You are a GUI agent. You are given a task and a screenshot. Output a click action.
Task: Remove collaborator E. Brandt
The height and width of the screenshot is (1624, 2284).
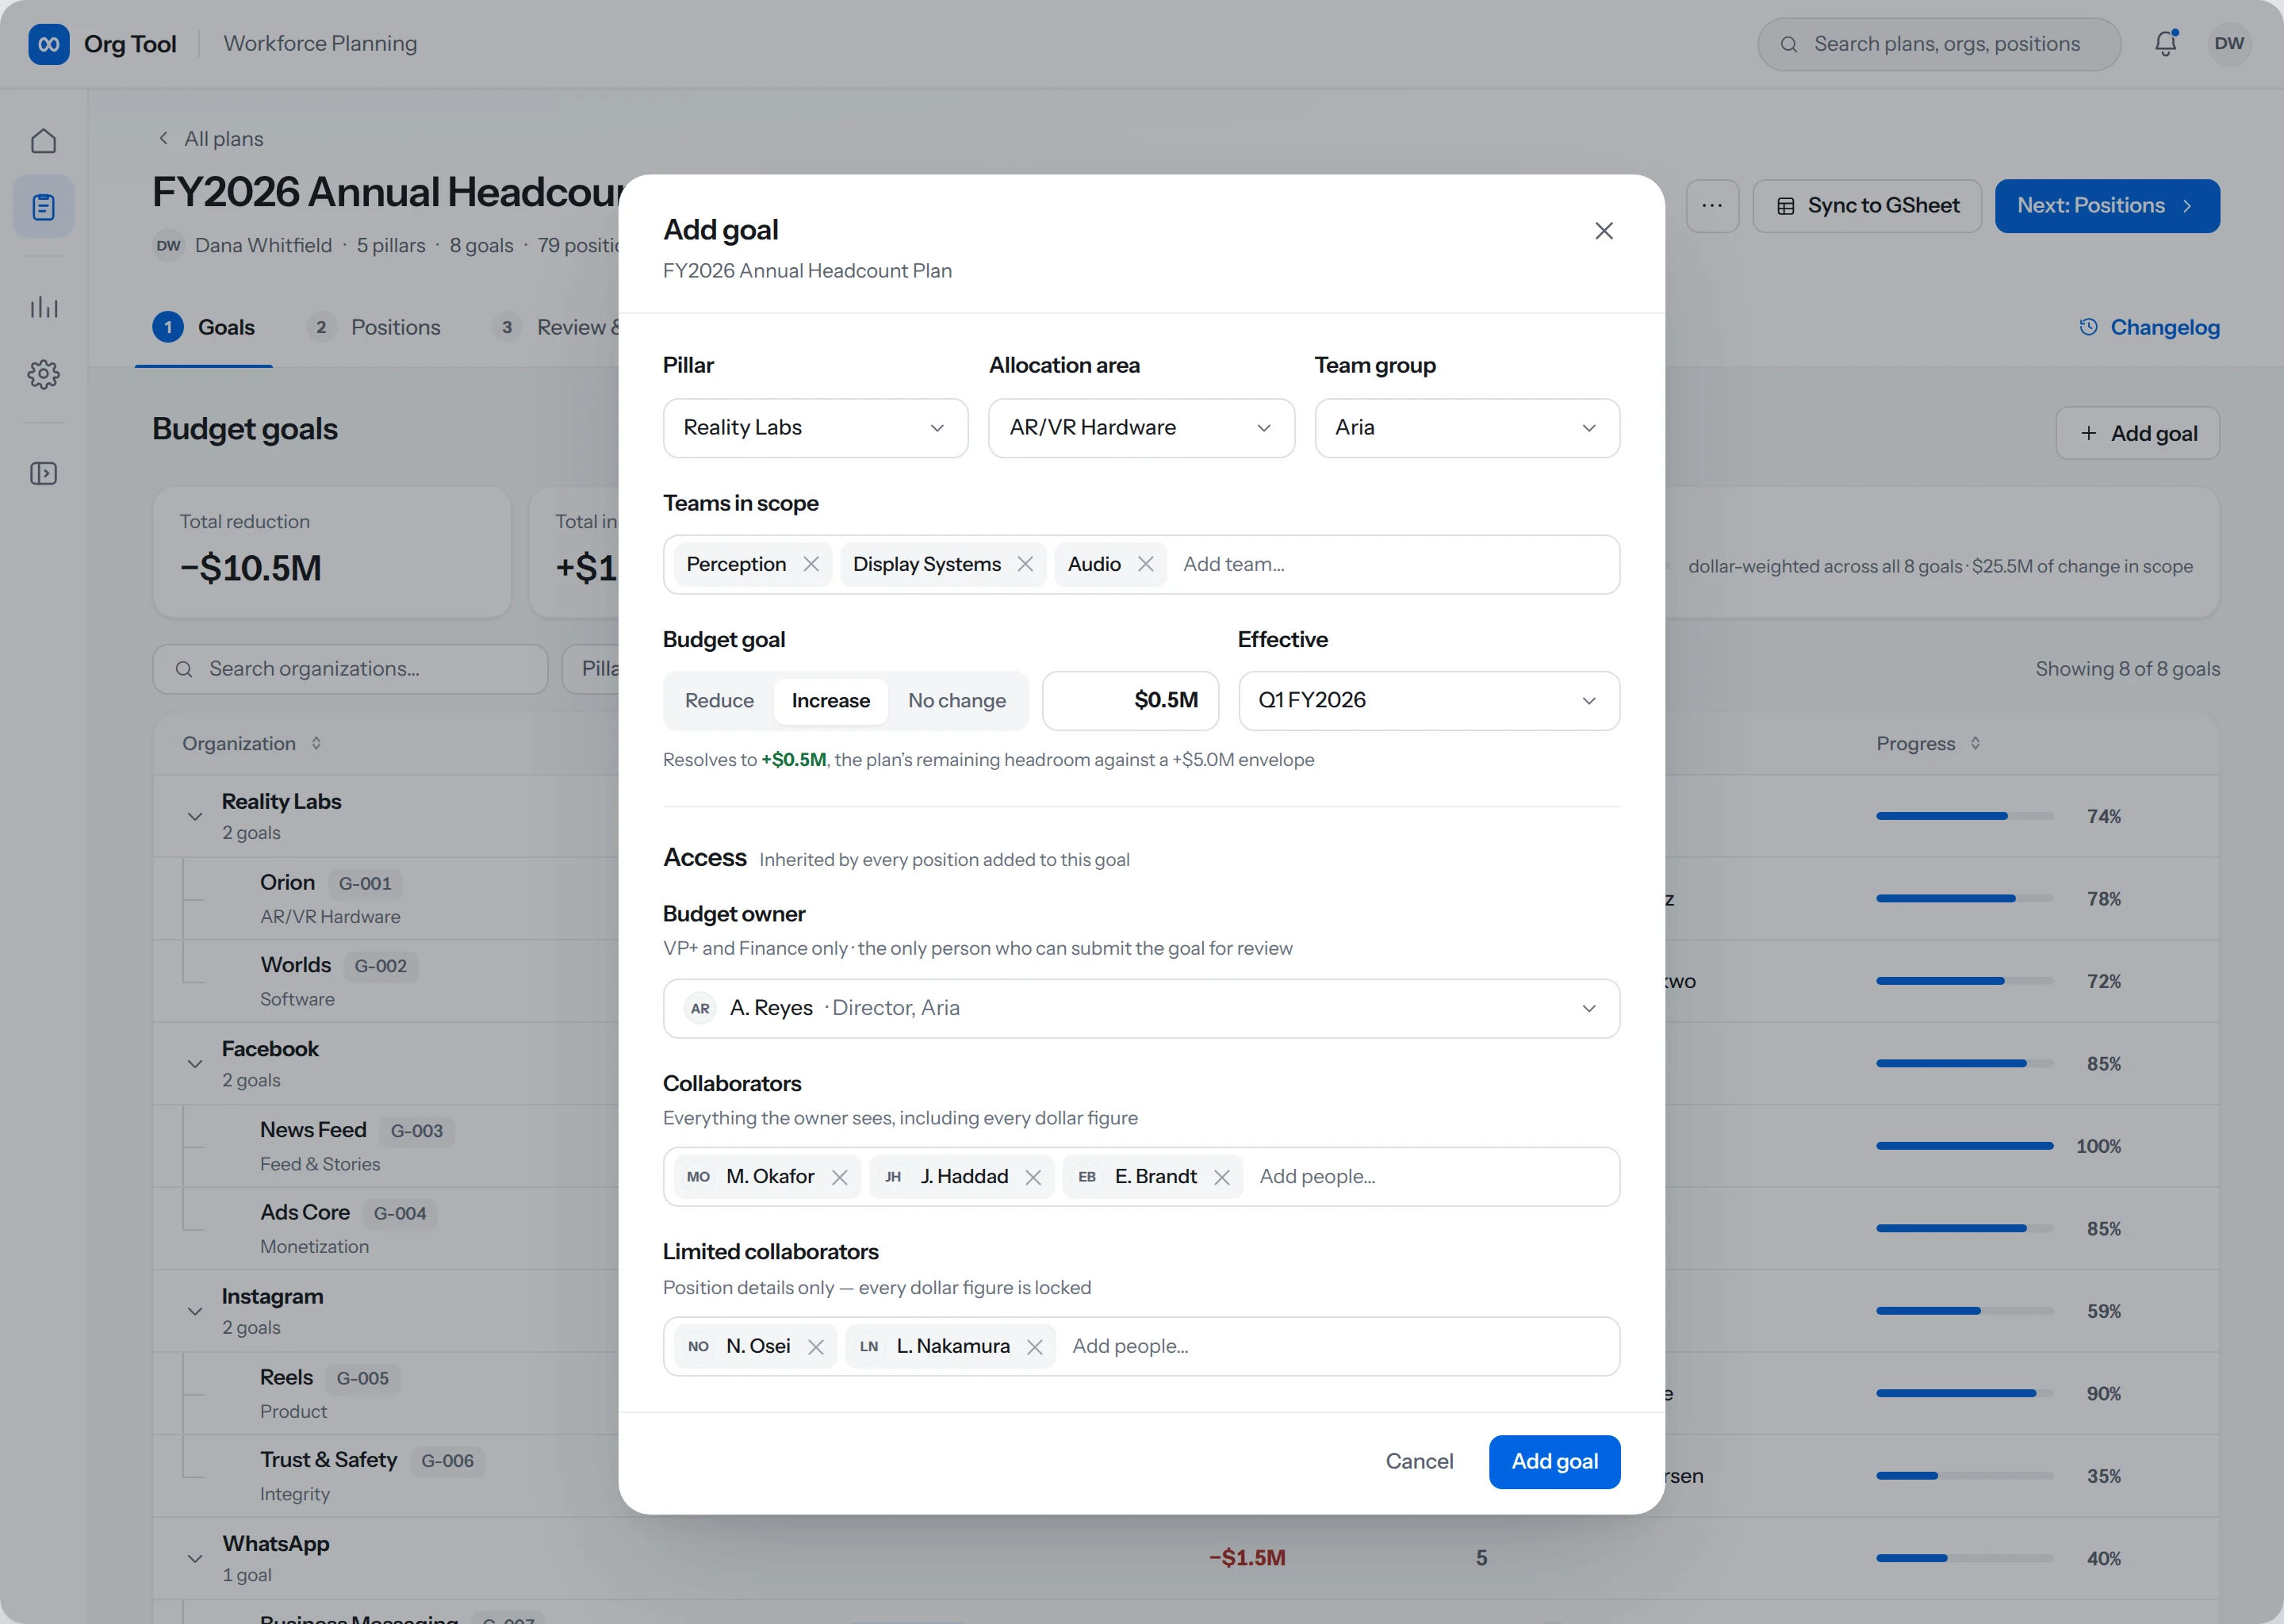tap(1221, 1178)
